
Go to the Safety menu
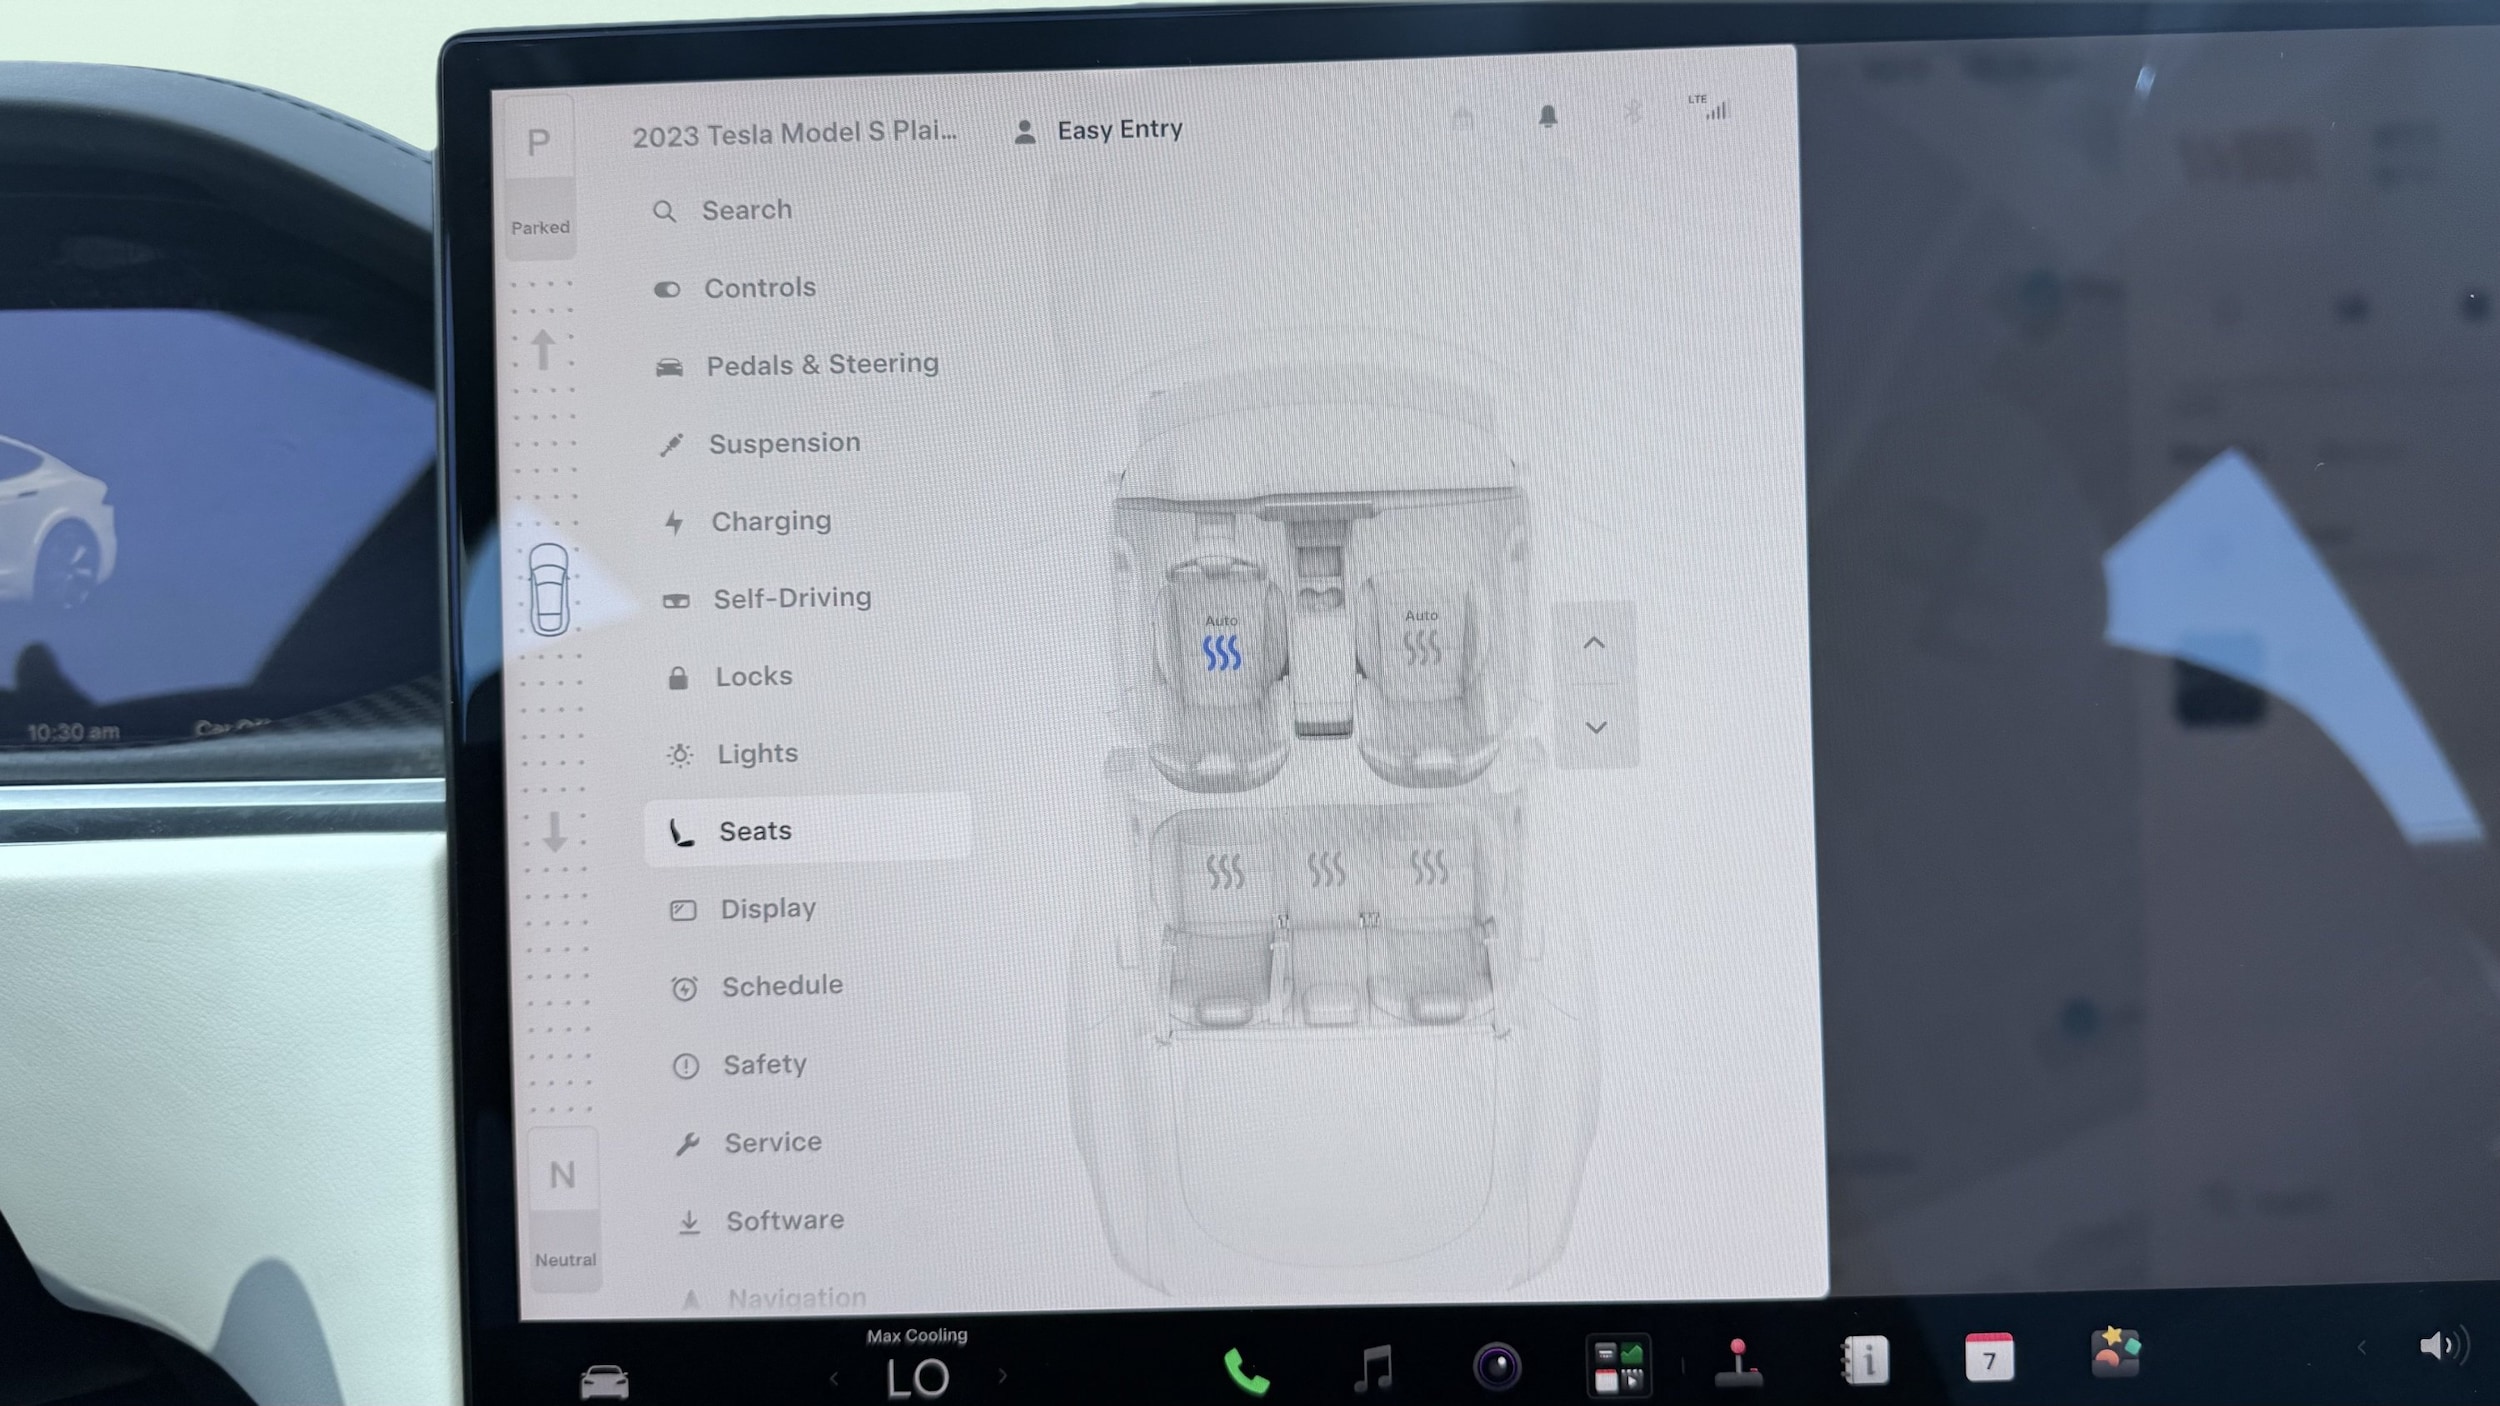point(740,1065)
